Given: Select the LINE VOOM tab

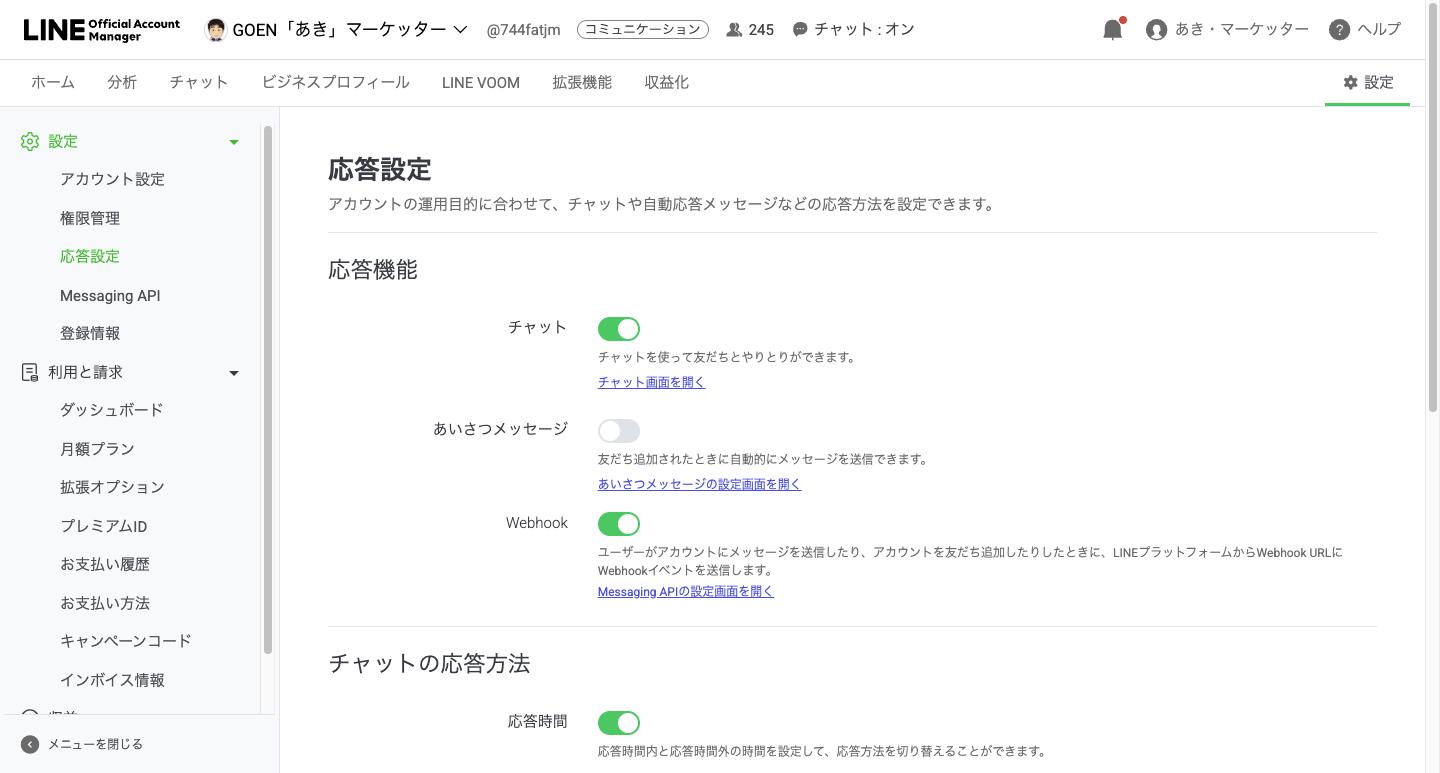Looking at the screenshot, I should pyautogui.click(x=481, y=83).
